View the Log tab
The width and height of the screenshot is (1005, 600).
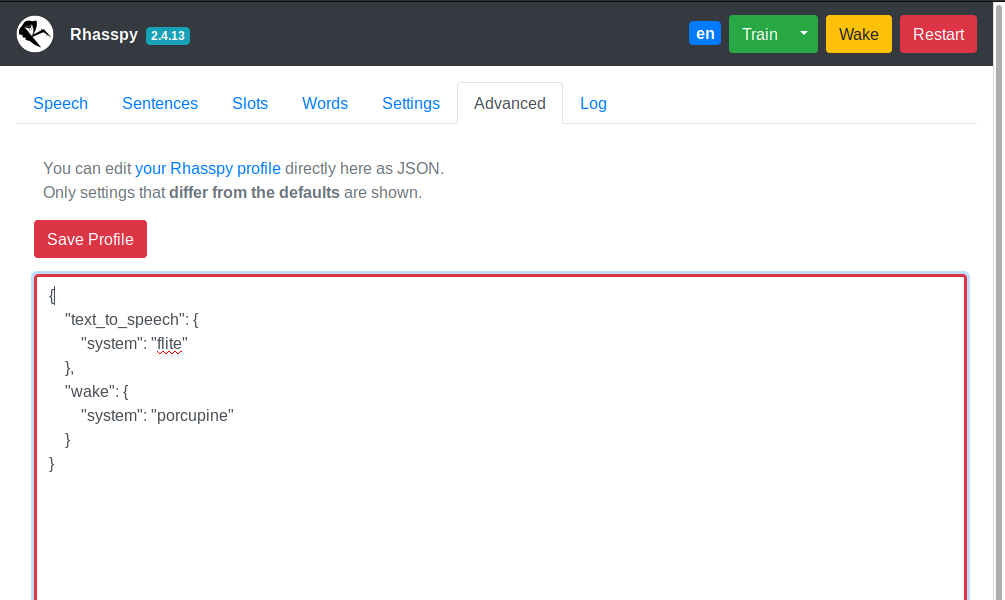tap(594, 103)
